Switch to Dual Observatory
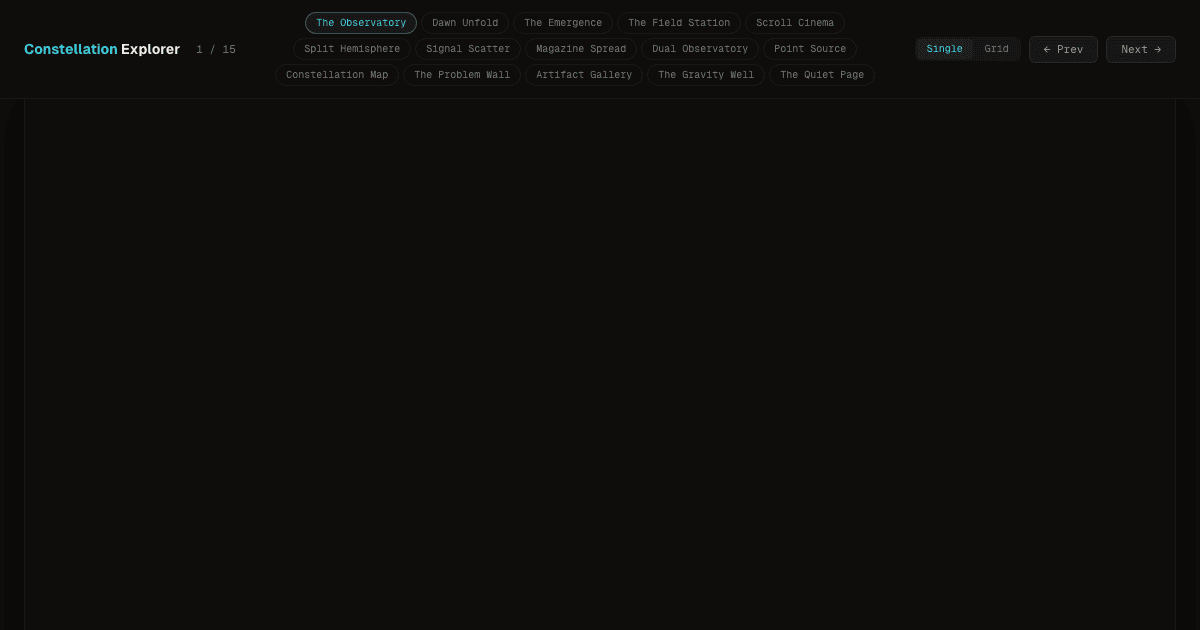The height and width of the screenshot is (630, 1200). (x=700, y=48)
